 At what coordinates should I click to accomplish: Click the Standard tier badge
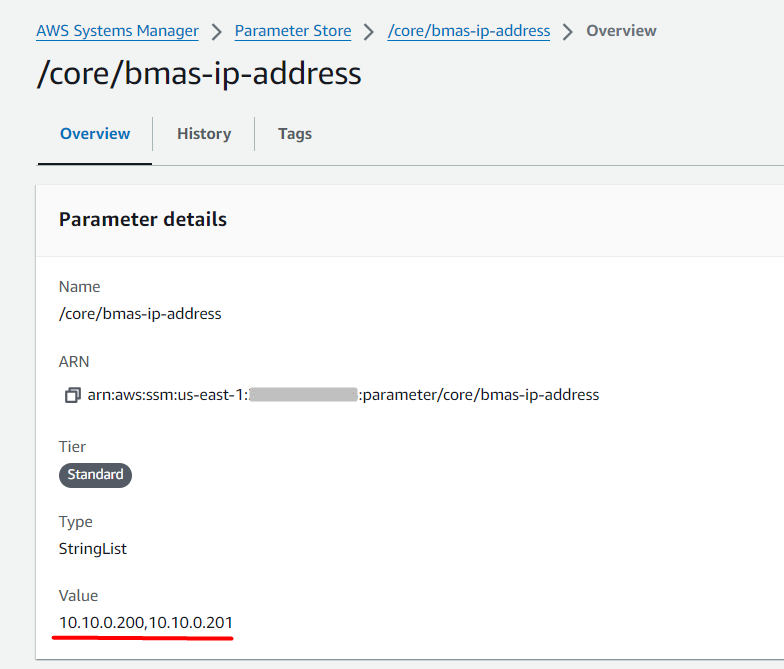point(95,474)
